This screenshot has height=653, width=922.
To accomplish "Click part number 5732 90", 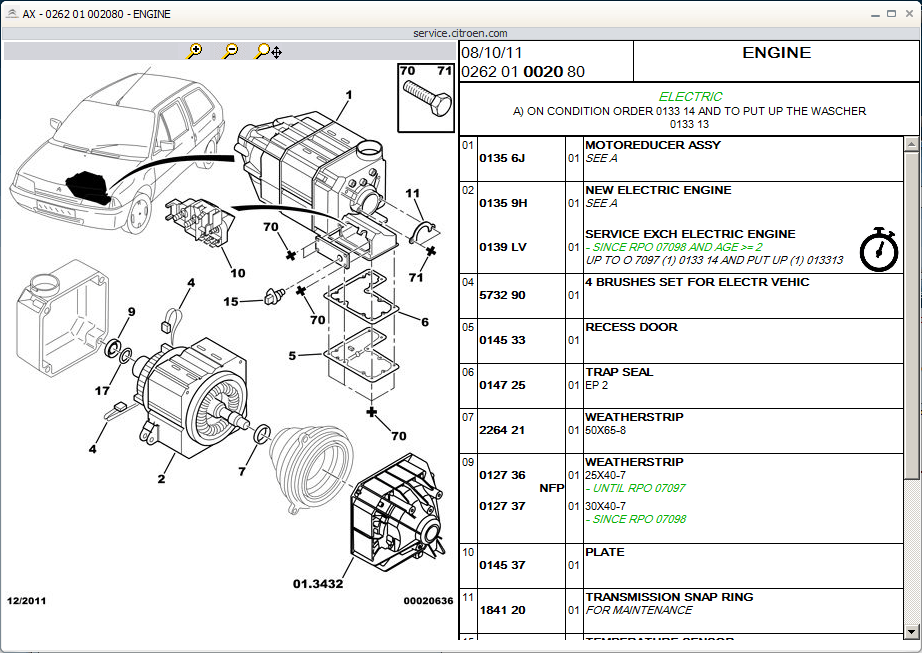I will tap(502, 296).
